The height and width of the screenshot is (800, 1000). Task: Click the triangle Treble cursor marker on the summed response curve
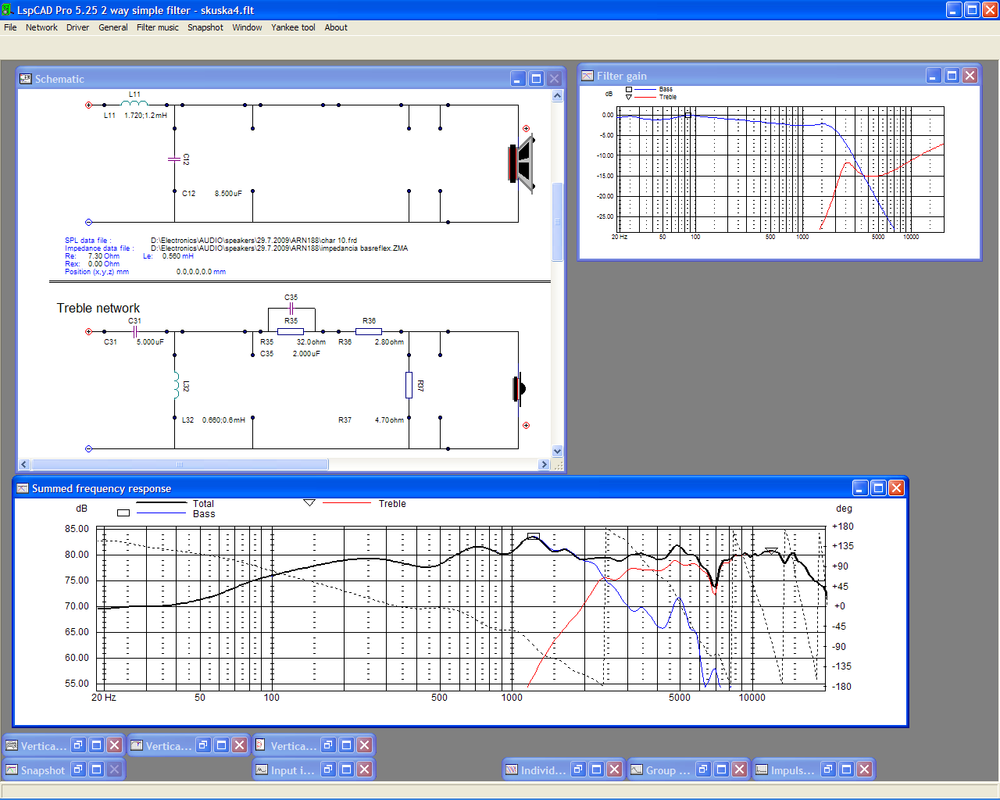coord(771,550)
